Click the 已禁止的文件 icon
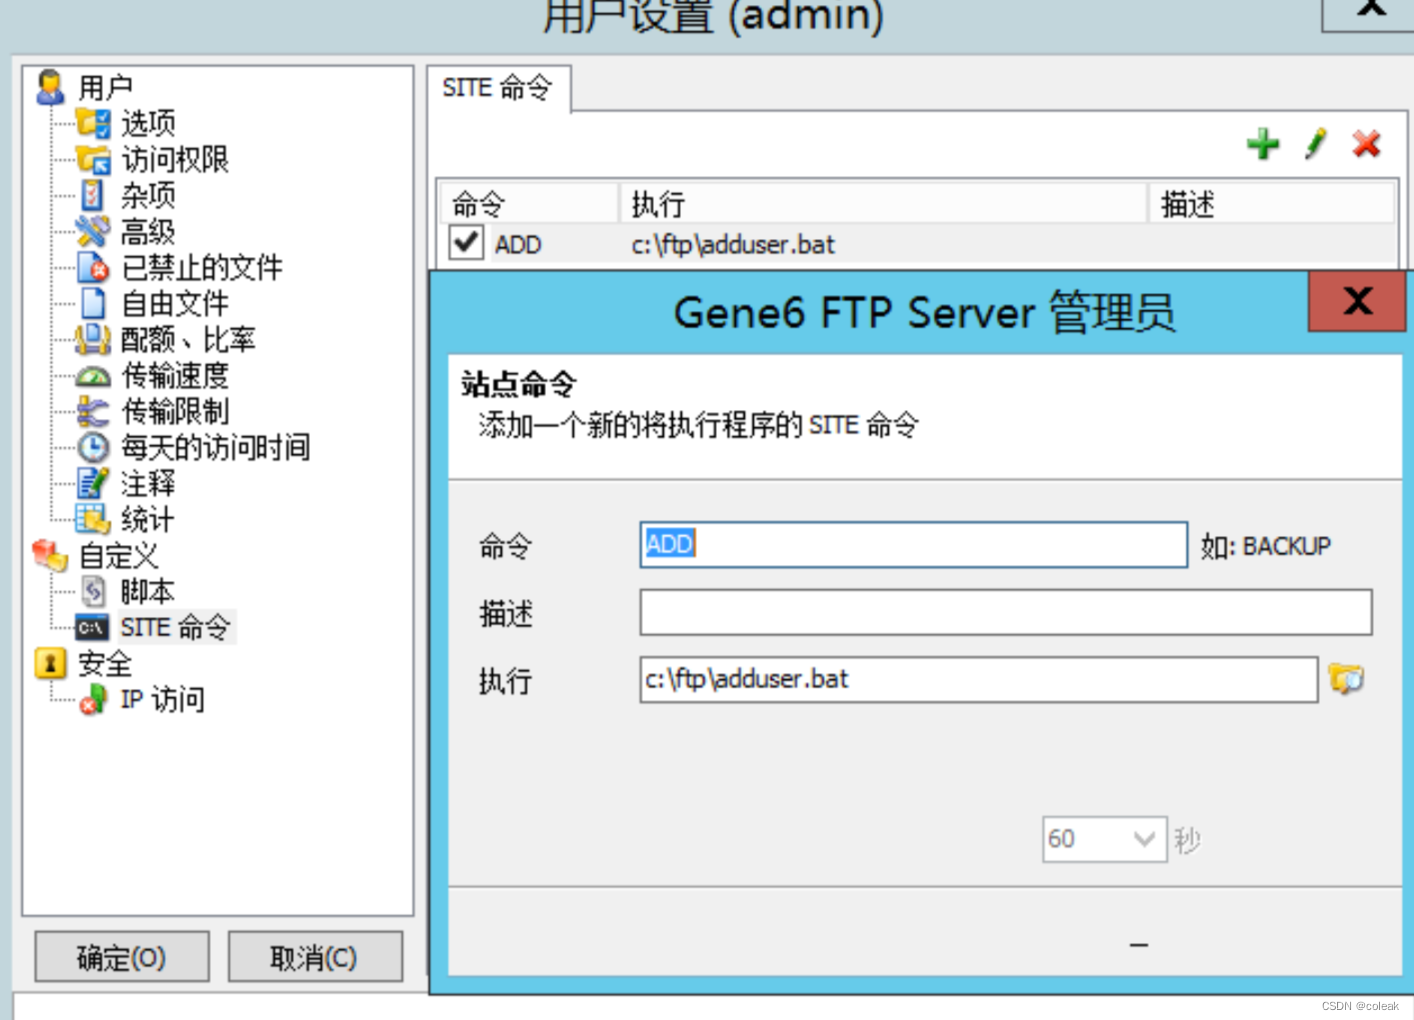 click(x=93, y=267)
